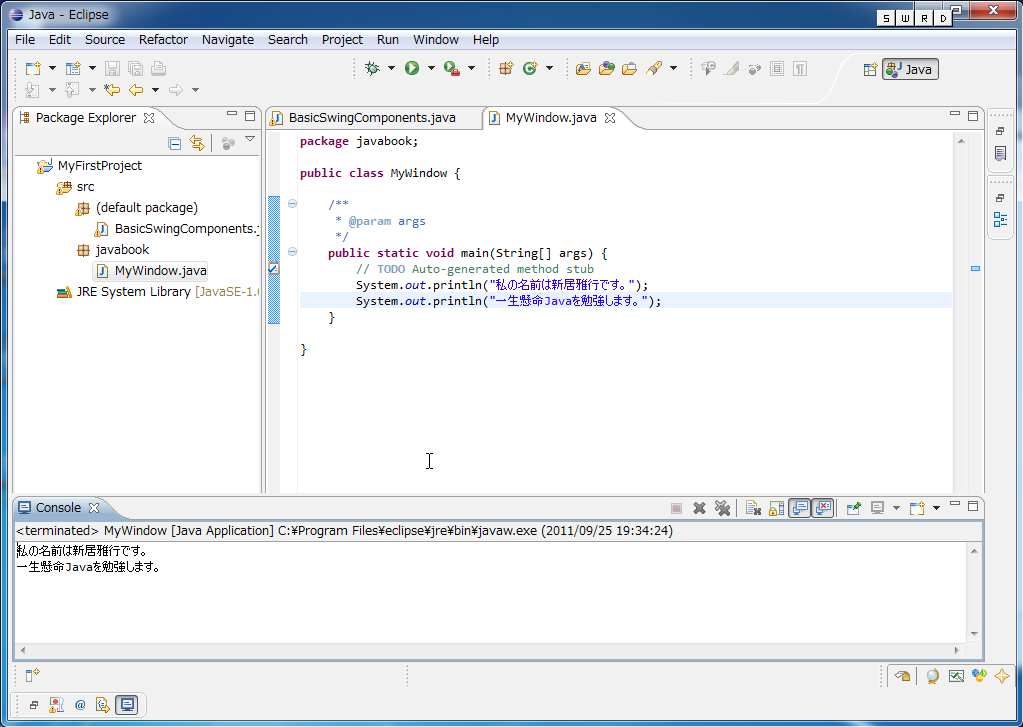Toggle Link with Editor in Package Explorer
Image resolution: width=1023 pixels, height=727 pixels.
(x=197, y=143)
